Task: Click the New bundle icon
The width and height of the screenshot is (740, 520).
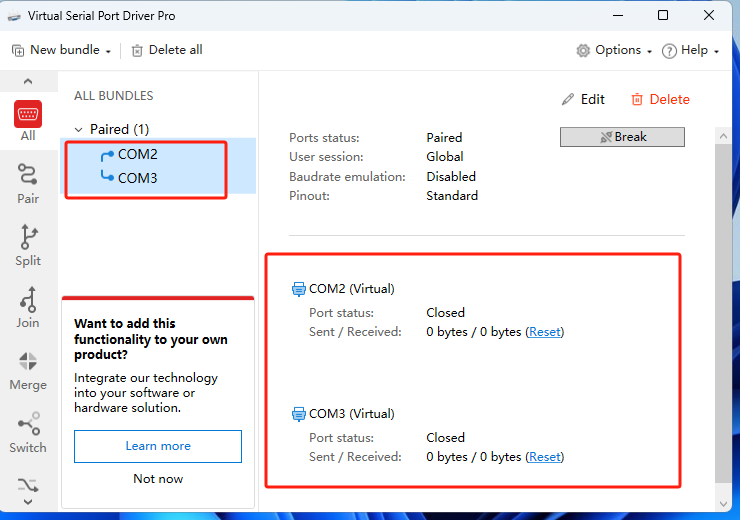Action: point(18,50)
